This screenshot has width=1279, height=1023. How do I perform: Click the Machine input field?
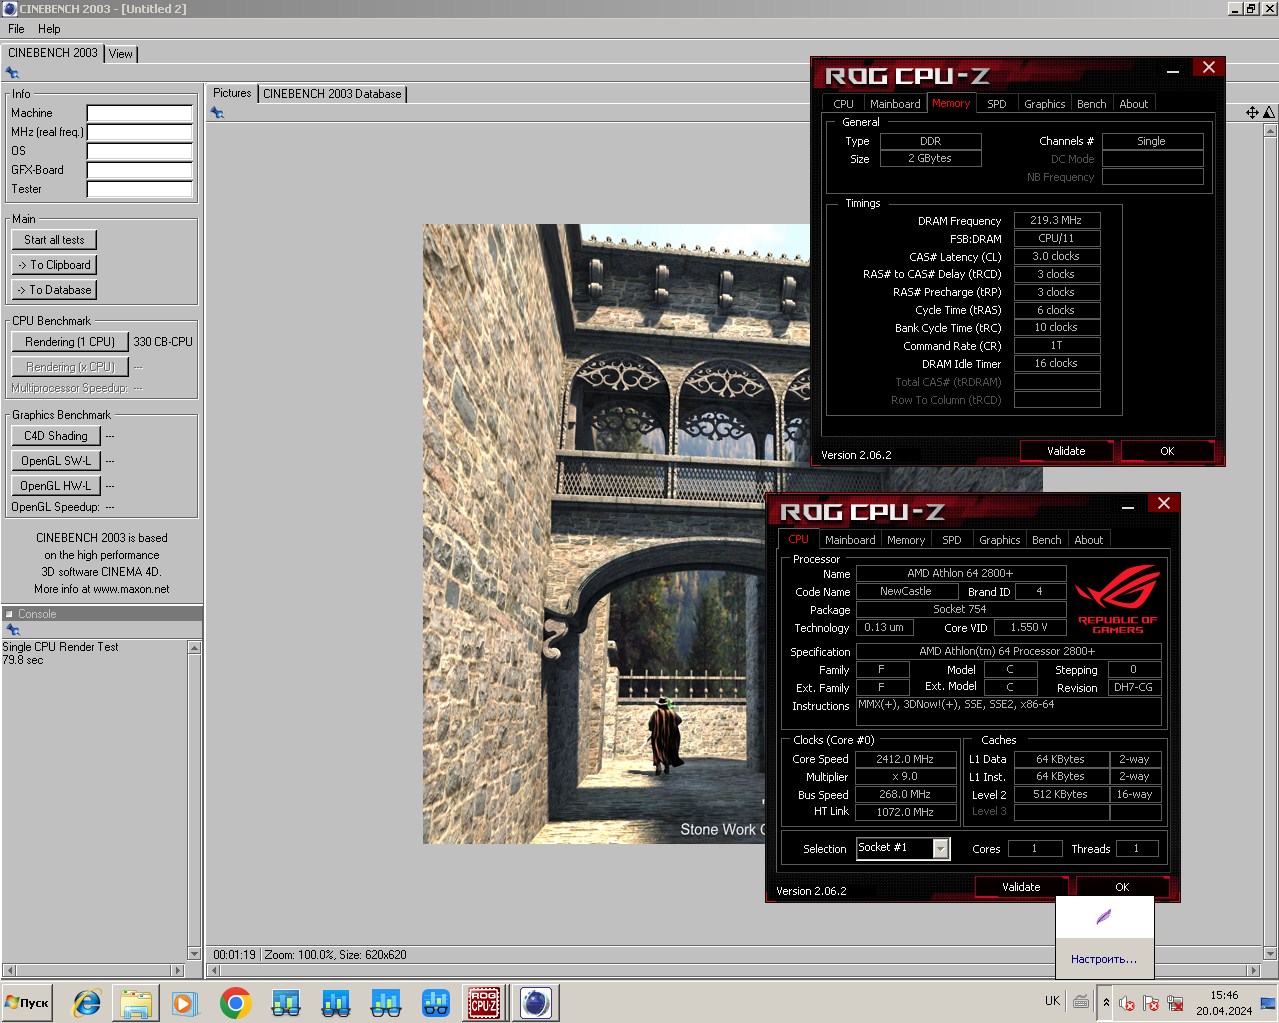140,113
